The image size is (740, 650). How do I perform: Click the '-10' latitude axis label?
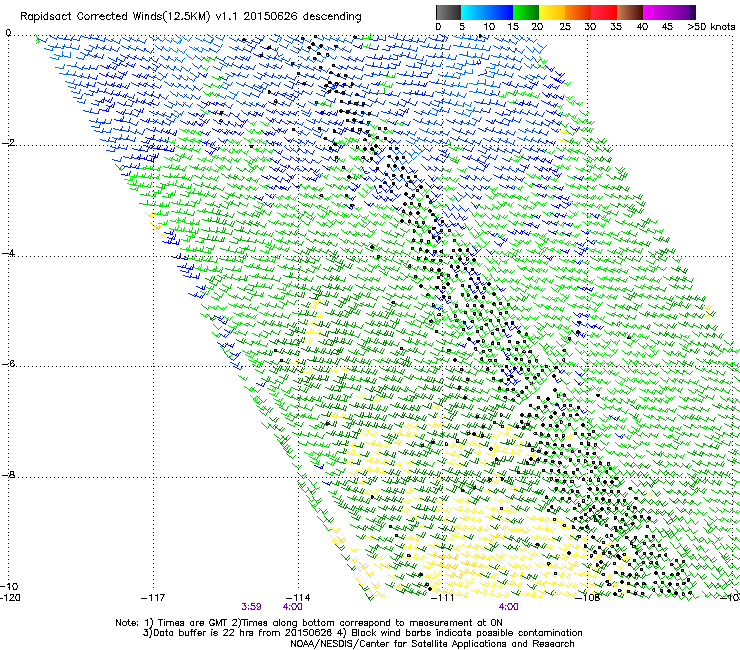tap(10, 586)
